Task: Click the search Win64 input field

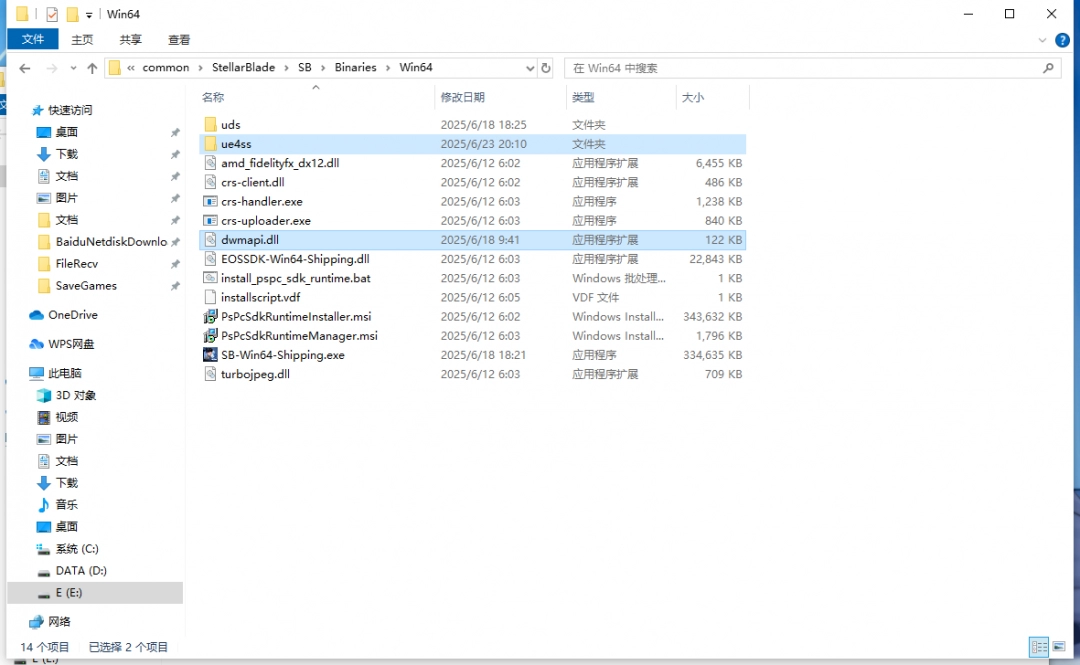Action: coord(800,68)
